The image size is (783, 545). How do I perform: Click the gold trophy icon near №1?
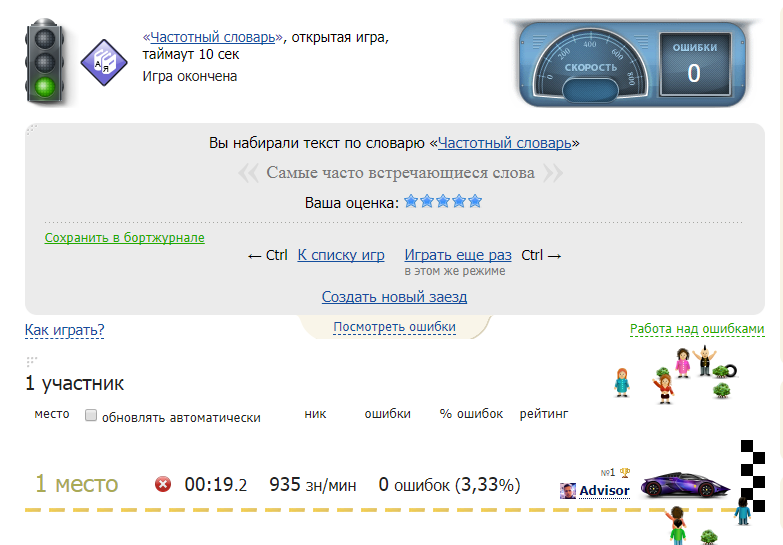click(x=625, y=472)
